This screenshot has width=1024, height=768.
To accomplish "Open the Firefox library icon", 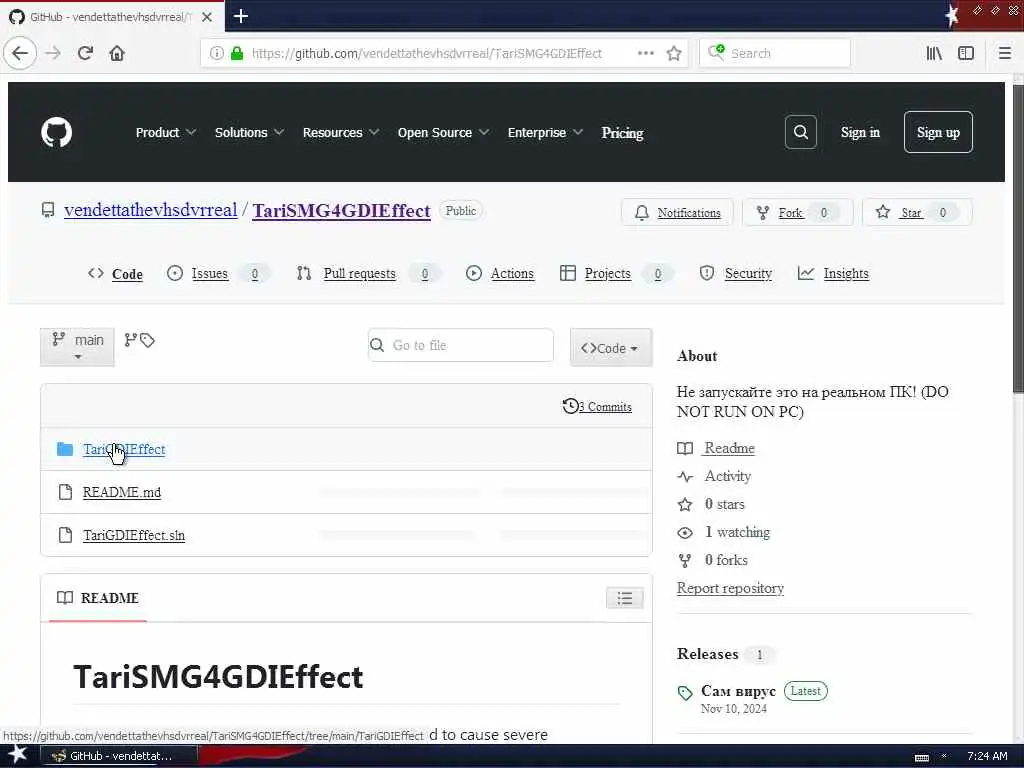I will pos(934,53).
